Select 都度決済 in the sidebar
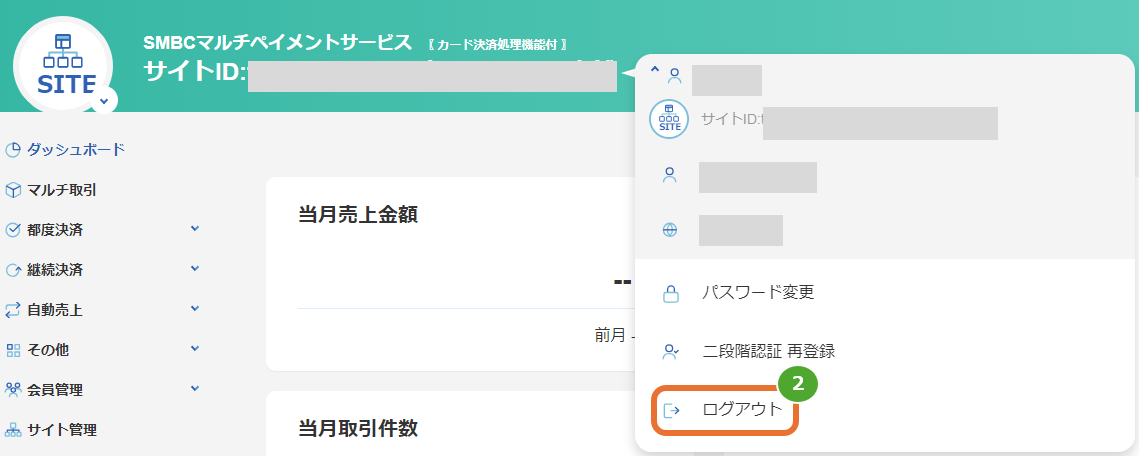This screenshot has width=1140, height=456. [x=55, y=230]
